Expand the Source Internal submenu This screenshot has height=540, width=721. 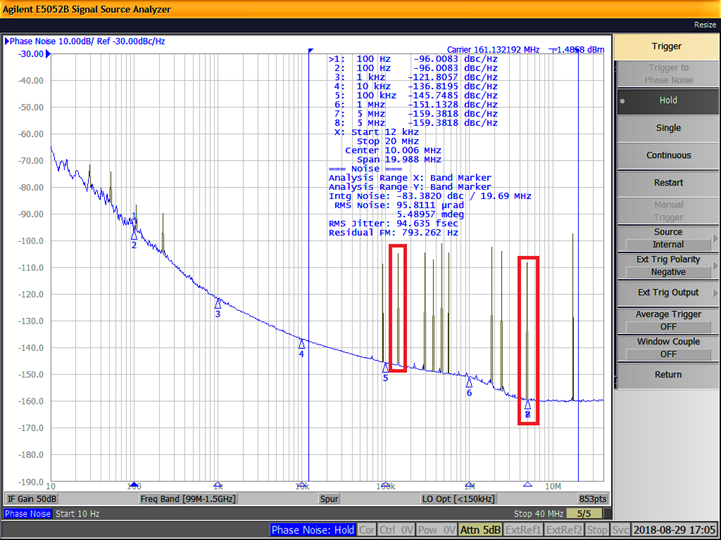(667, 238)
